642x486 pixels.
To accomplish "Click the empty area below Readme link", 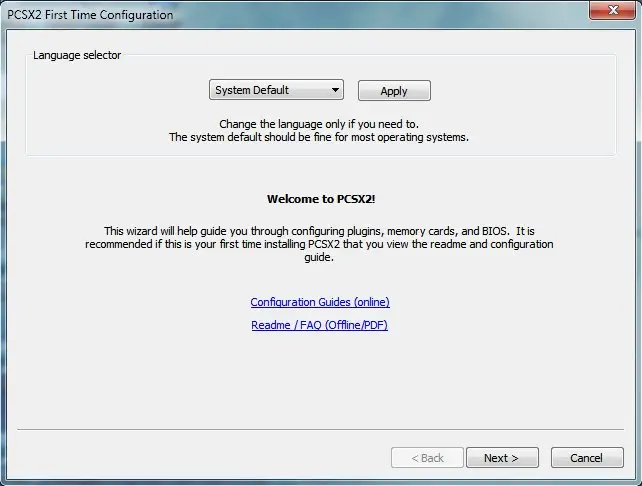I will 319,380.
